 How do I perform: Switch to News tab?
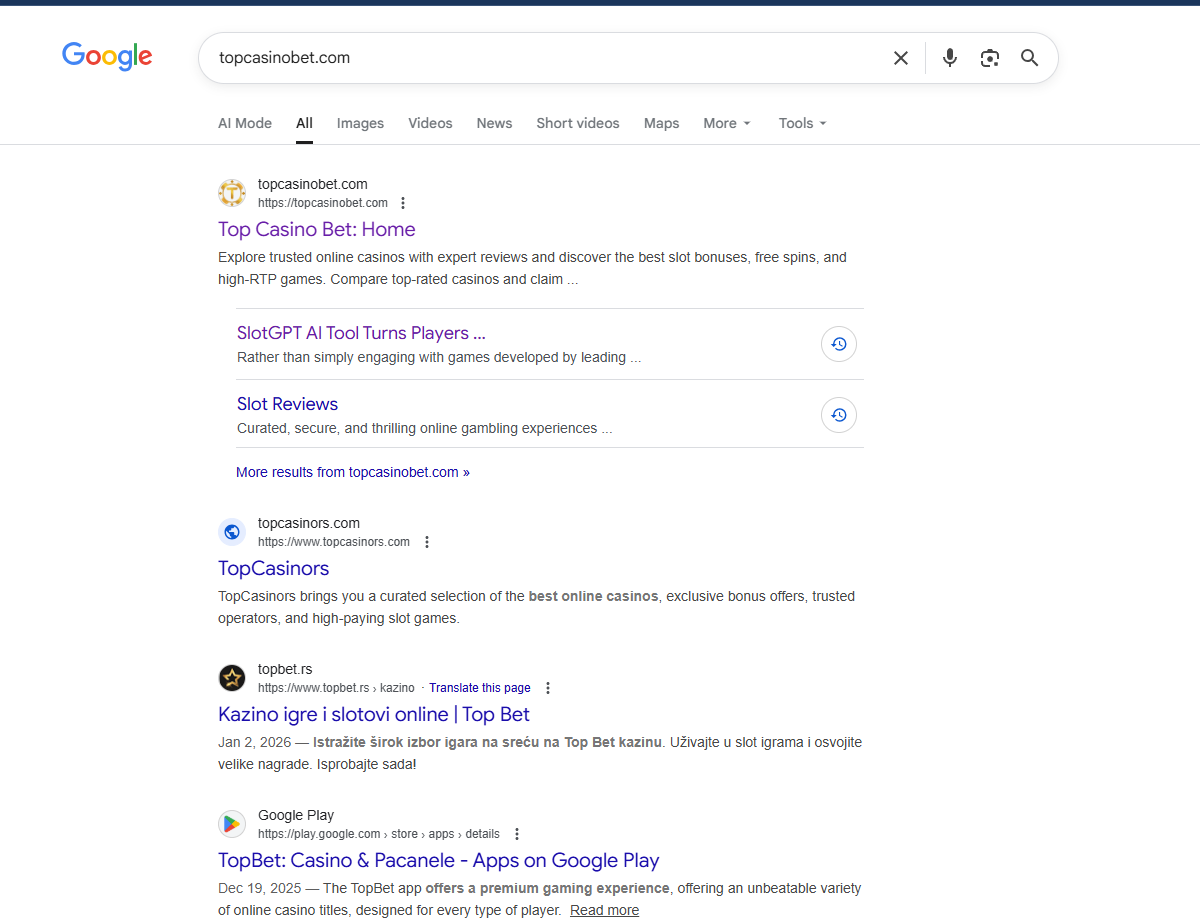tap(494, 123)
